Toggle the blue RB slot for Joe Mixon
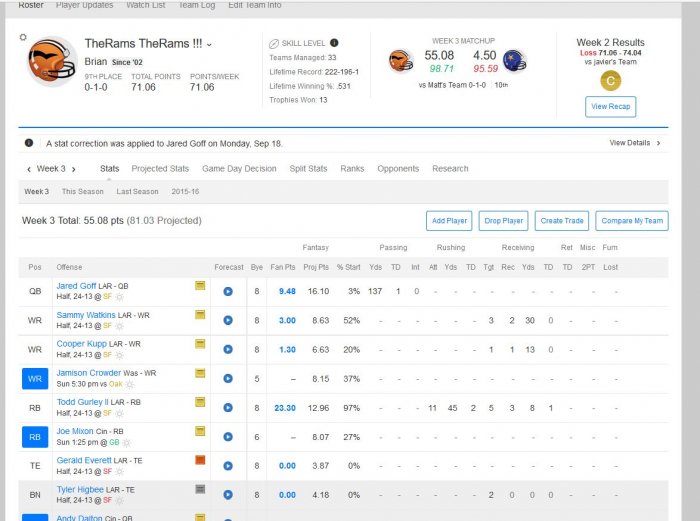The height and width of the screenshot is (521, 700). pos(35,437)
